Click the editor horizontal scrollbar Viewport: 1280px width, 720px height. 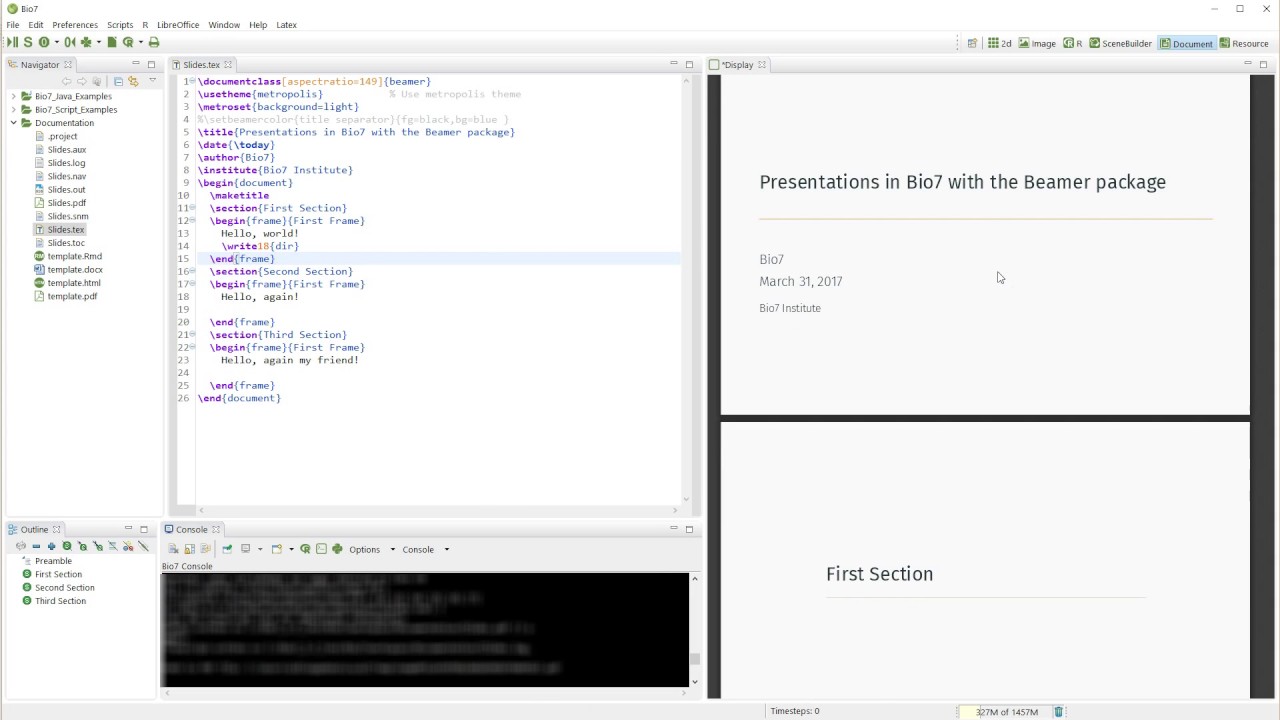pyautogui.click(x=440, y=510)
